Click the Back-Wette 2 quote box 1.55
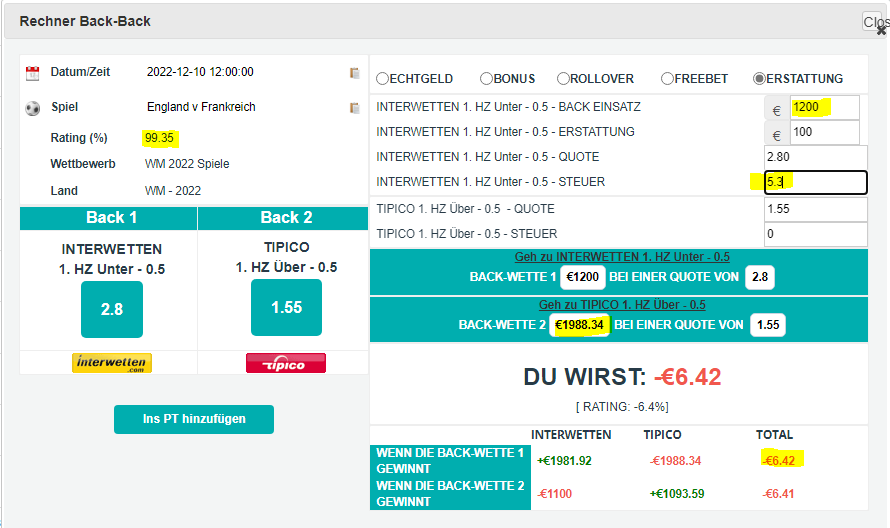This screenshot has height=528, width=890. tap(768, 325)
